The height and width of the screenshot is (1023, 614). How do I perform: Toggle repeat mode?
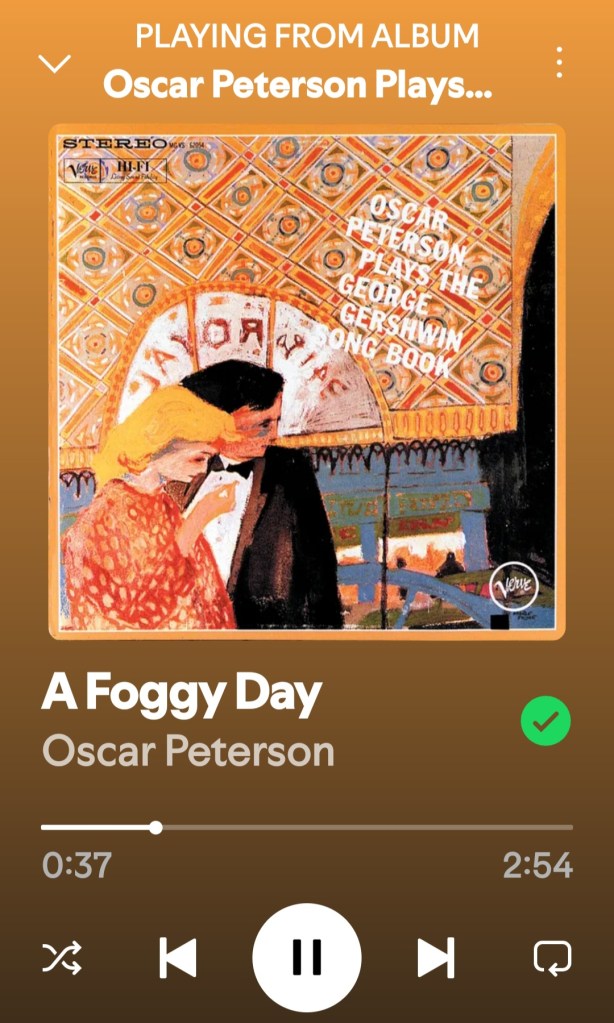pyautogui.click(x=553, y=958)
